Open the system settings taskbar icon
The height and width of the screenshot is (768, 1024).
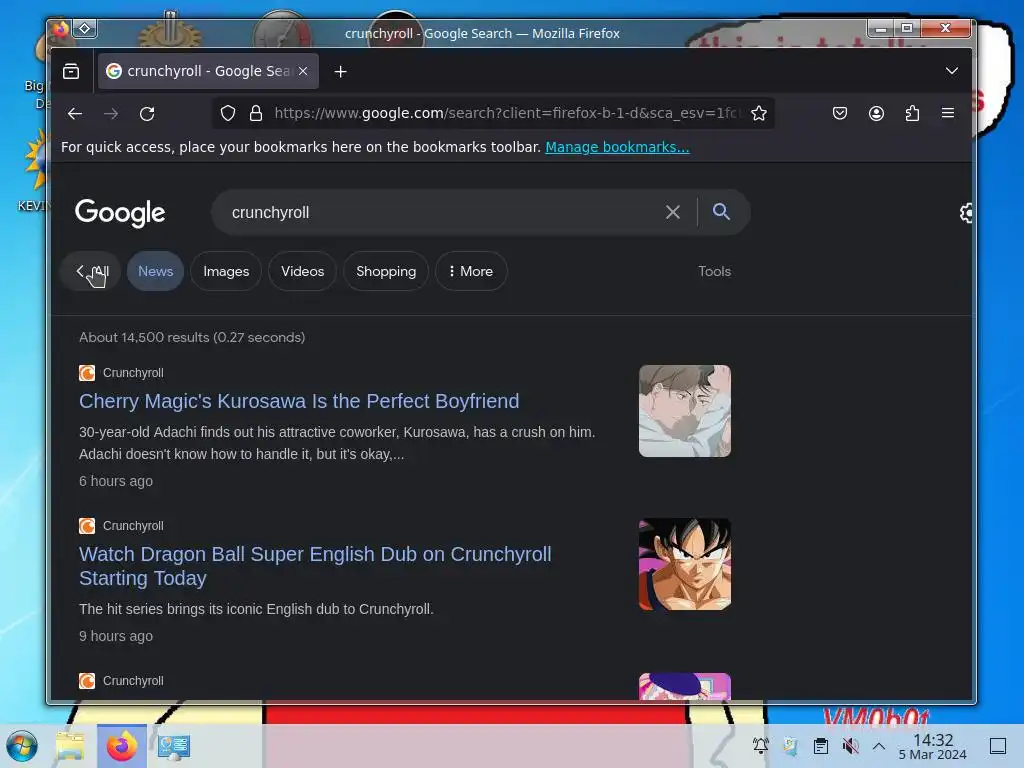[x=174, y=746]
